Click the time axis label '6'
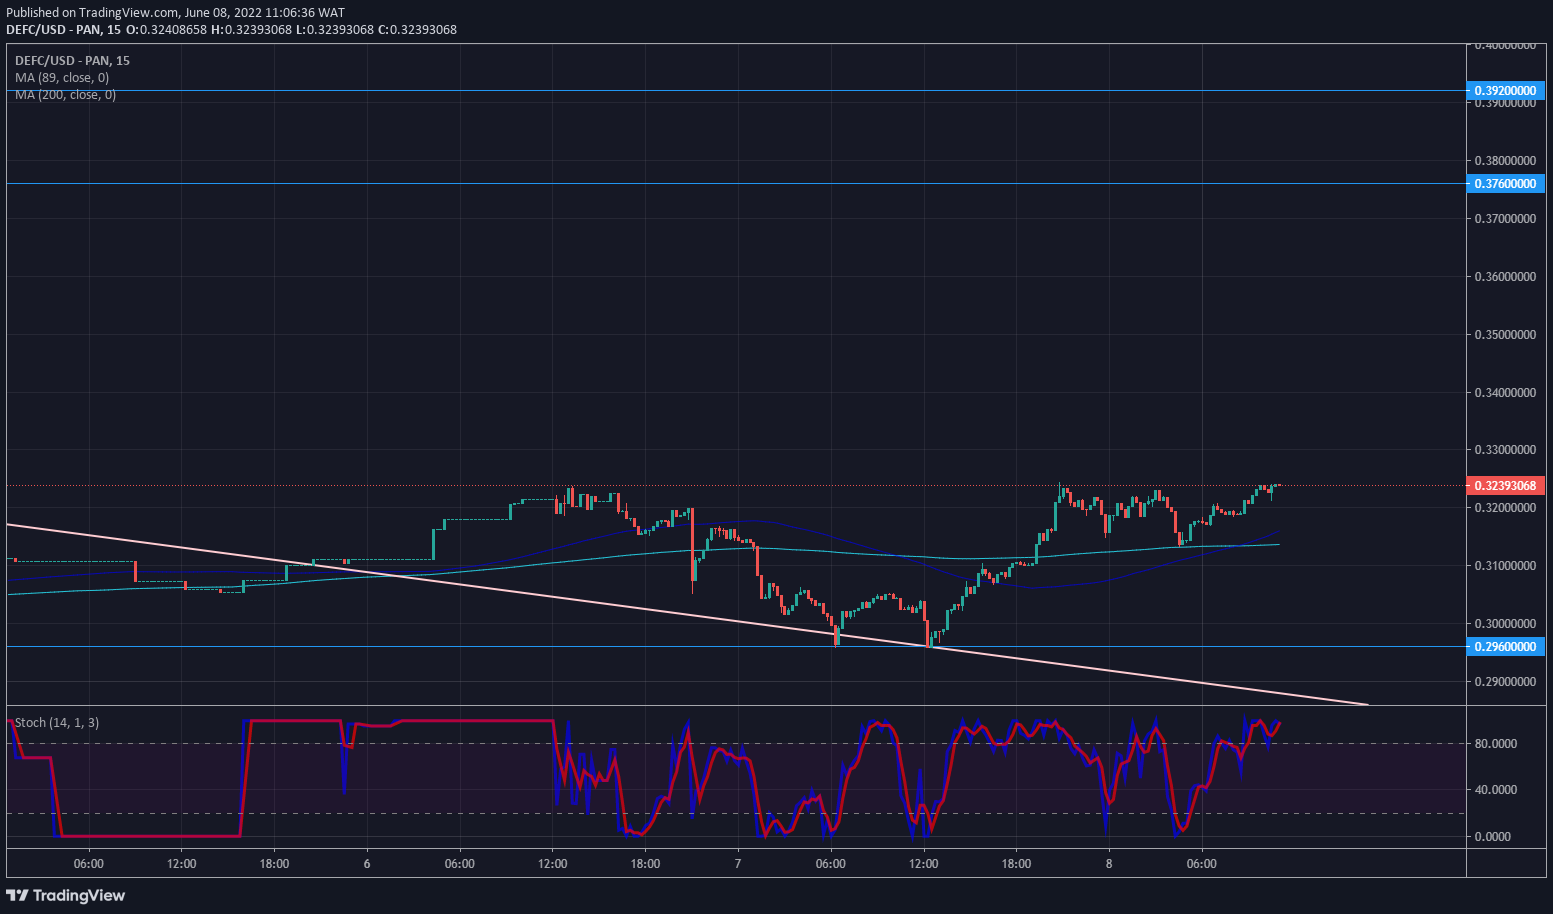 click(x=367, y=863)
